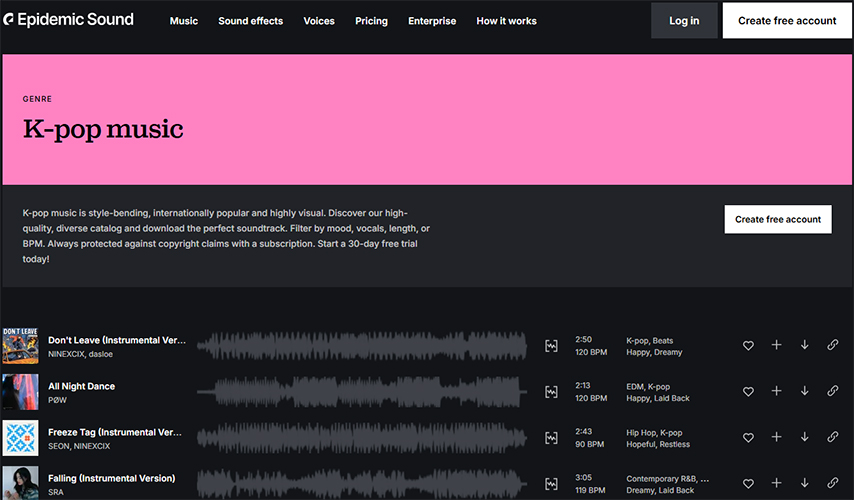
Task: Click the Hip Hop genre tag
Action: (642, 432)
